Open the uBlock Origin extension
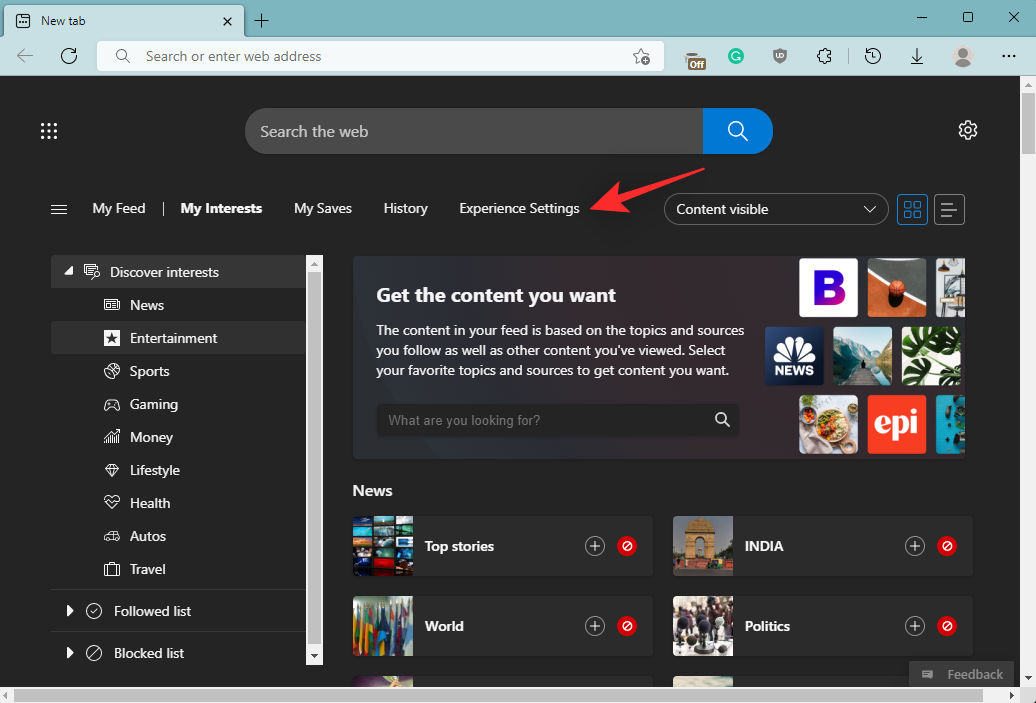1036x703 pixels. (780, 56)
